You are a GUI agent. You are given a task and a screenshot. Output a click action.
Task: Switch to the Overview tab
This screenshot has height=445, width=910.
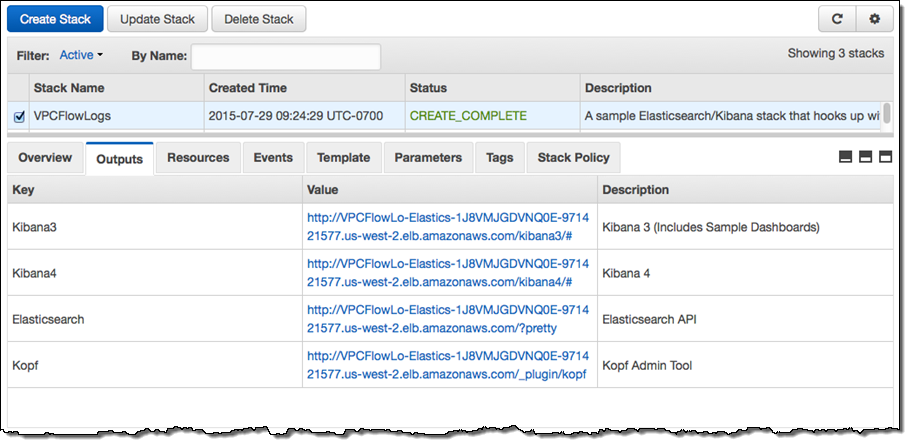pyautogui.click(x=45, y=158)
